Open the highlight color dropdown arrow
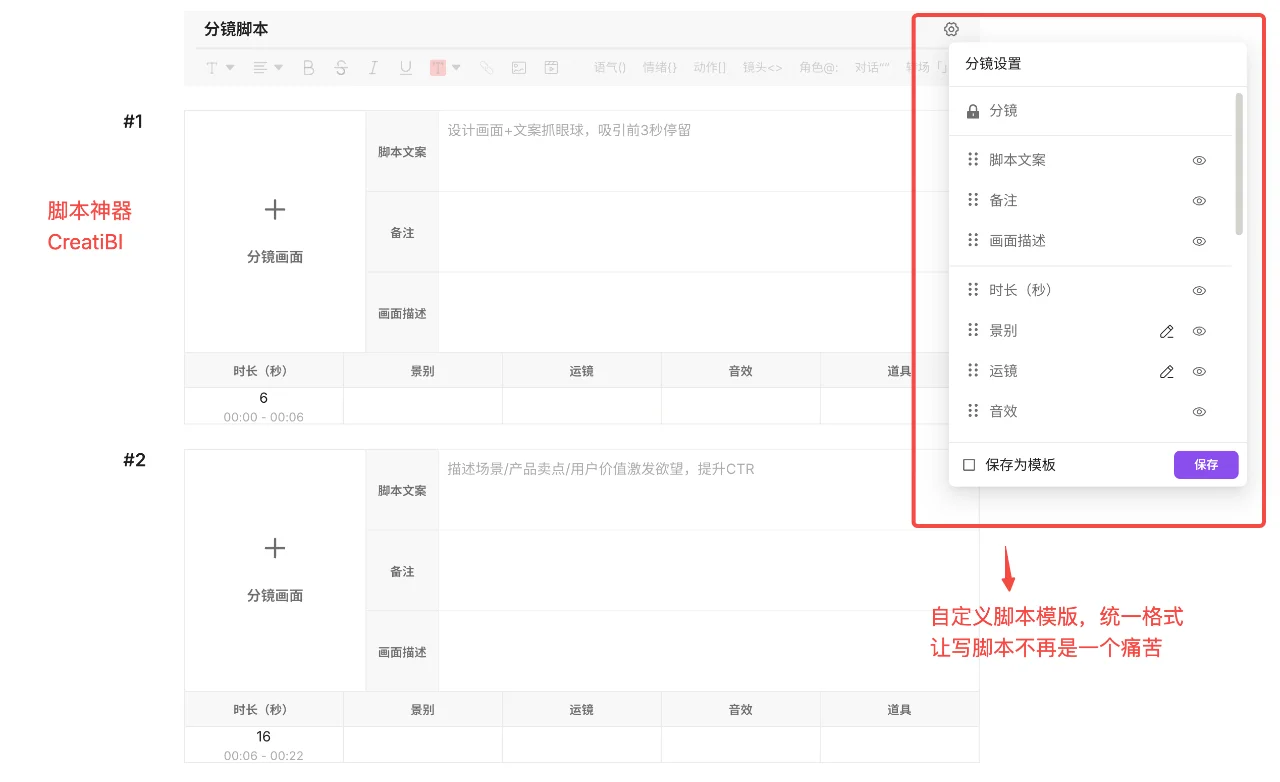Viewport: 1280px width, 782px height. point(458,67)
